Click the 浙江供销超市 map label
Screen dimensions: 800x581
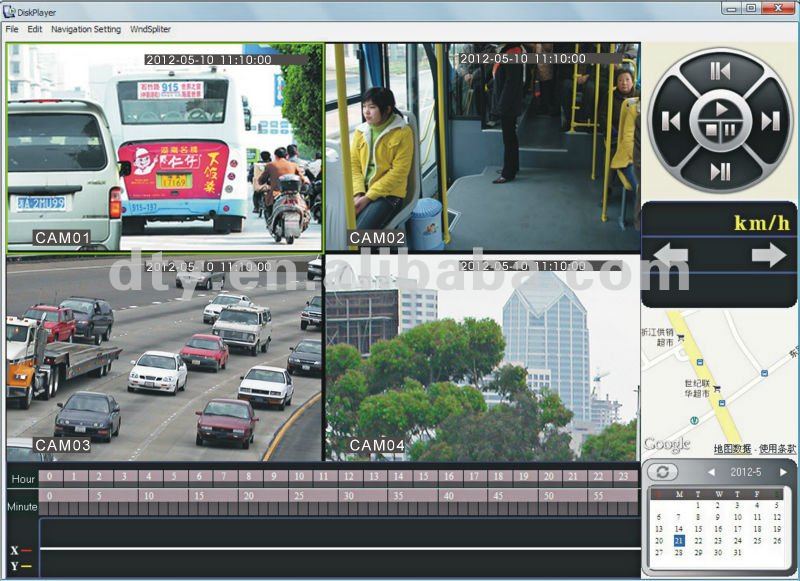tap(658, 337)
